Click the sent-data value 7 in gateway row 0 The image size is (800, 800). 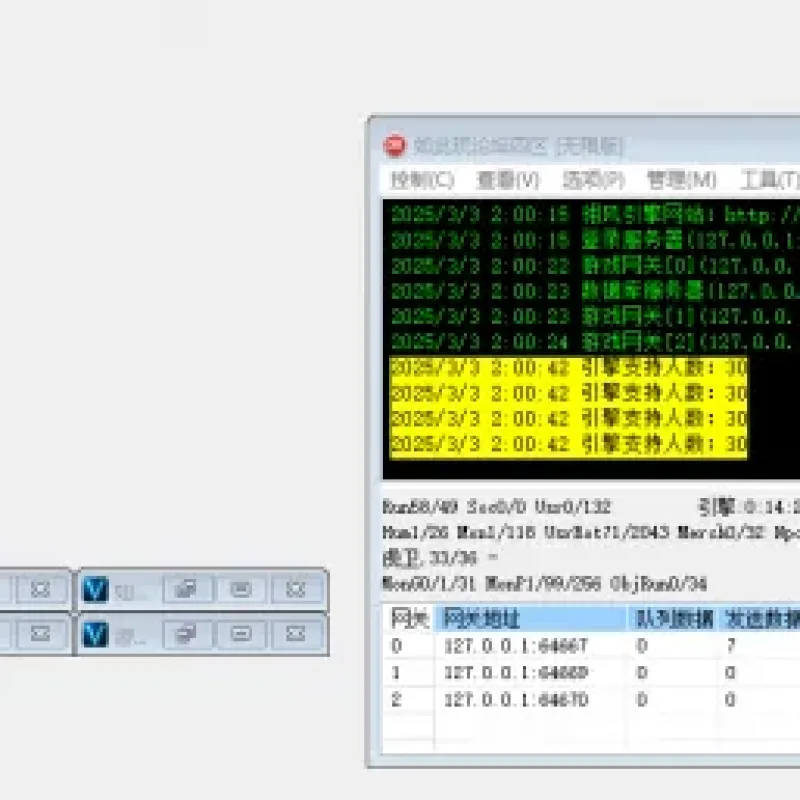[731, 646]
